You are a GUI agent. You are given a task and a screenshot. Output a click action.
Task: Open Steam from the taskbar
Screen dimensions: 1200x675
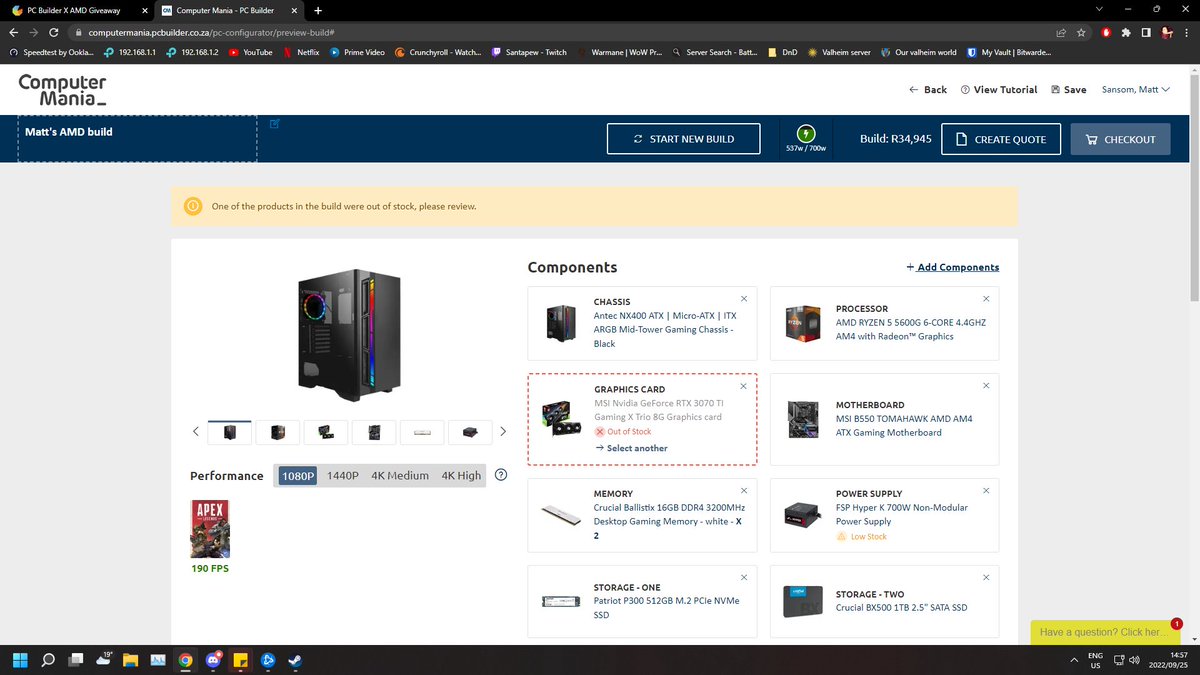pyautogui.click(x=297, y=661)
